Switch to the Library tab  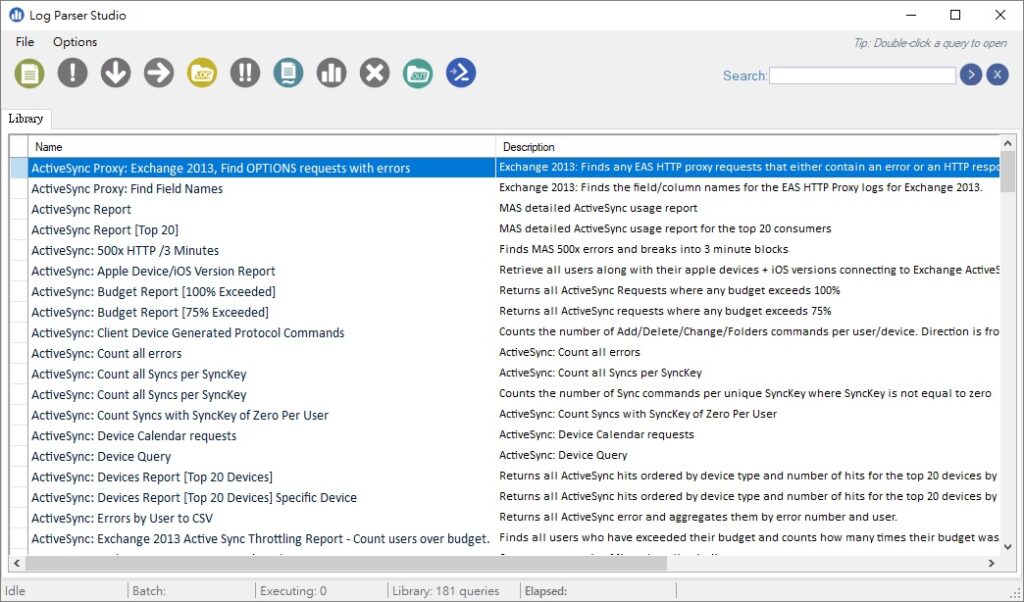coord(26,118)
